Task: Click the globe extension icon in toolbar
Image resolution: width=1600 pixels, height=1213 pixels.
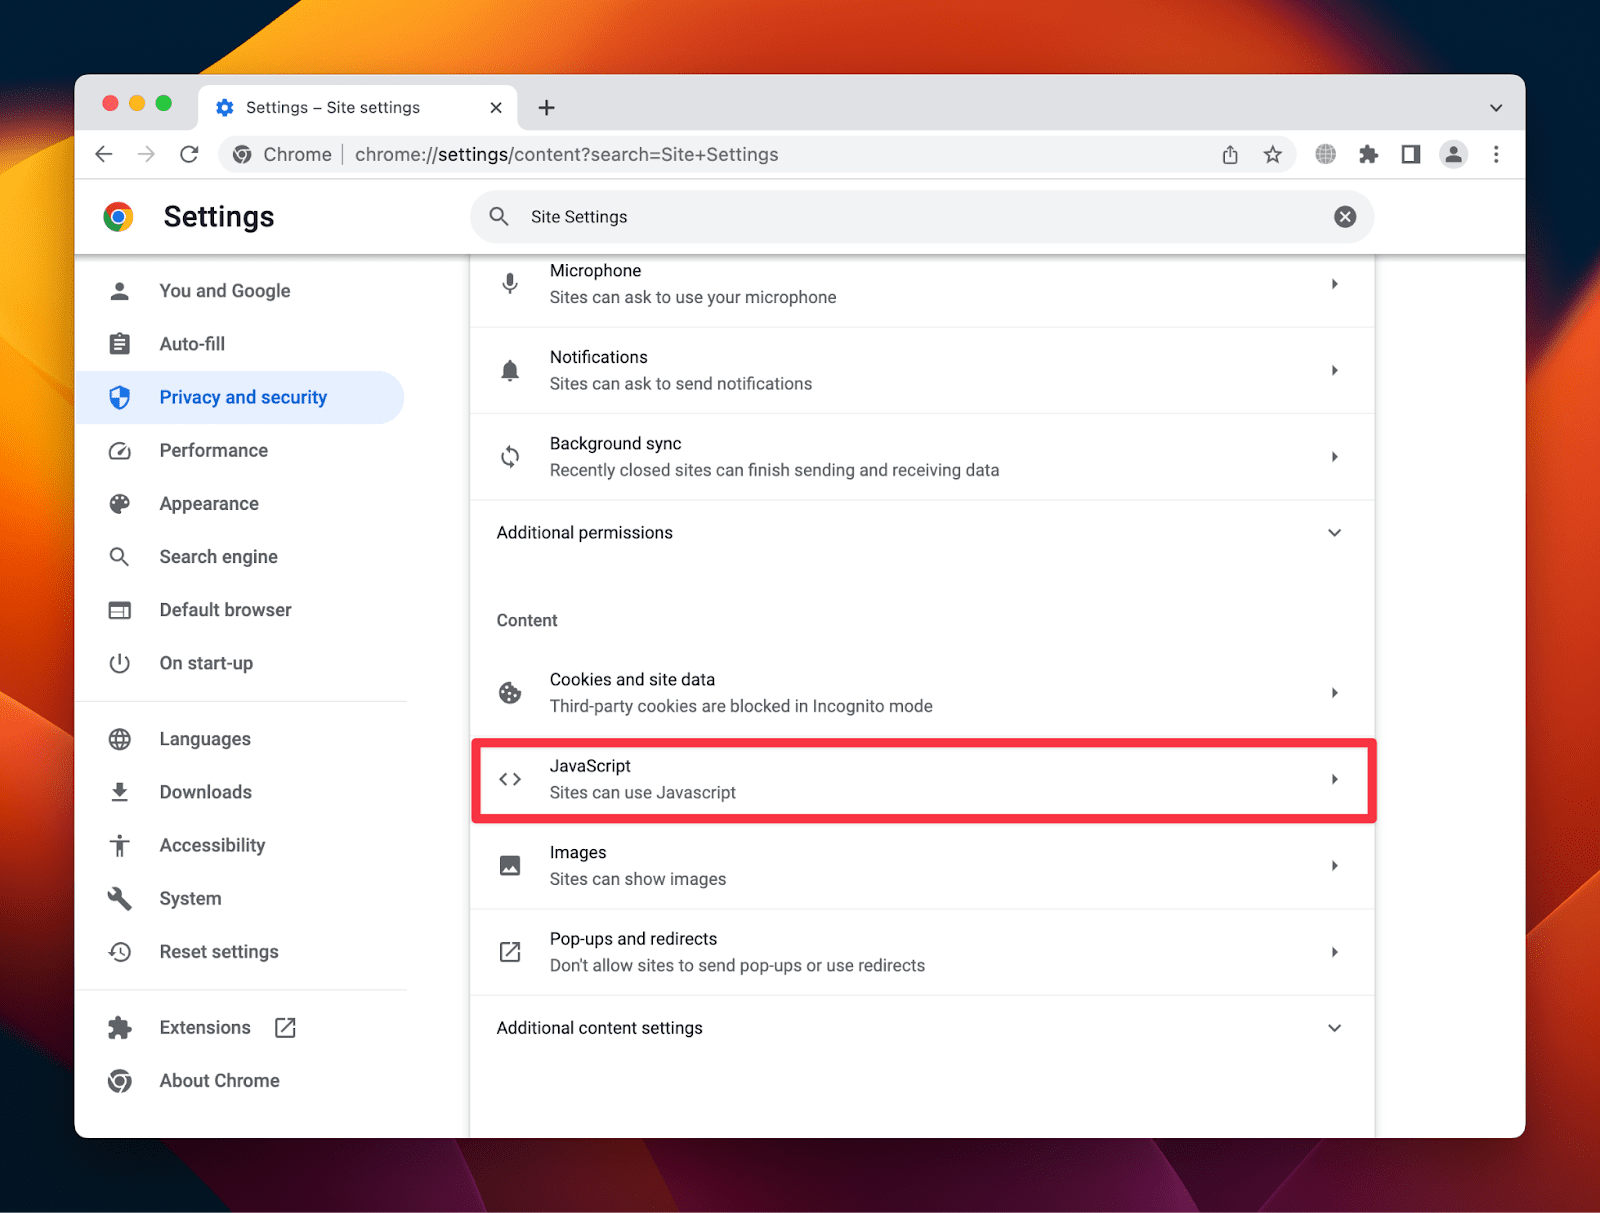Action: (x=1326, y=154)
